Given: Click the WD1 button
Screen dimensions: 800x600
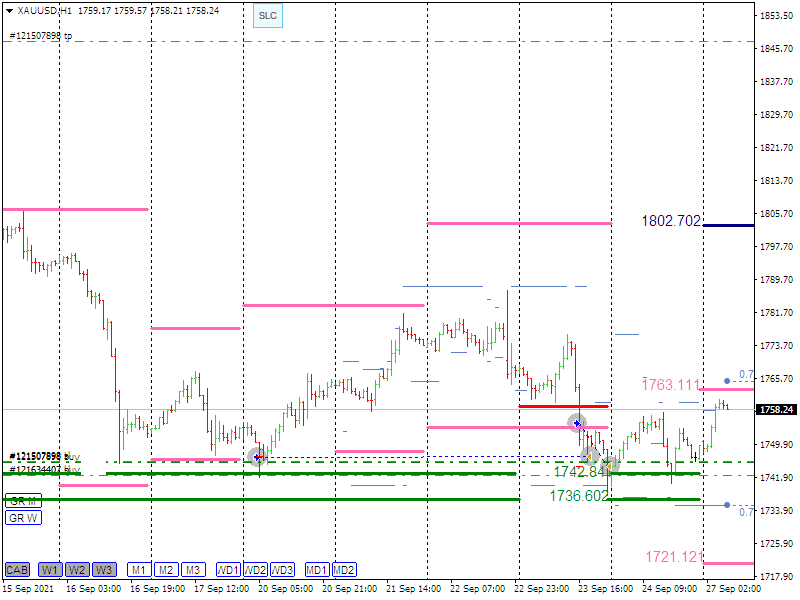Looking at the screenshot, I should tap(228, 570).
